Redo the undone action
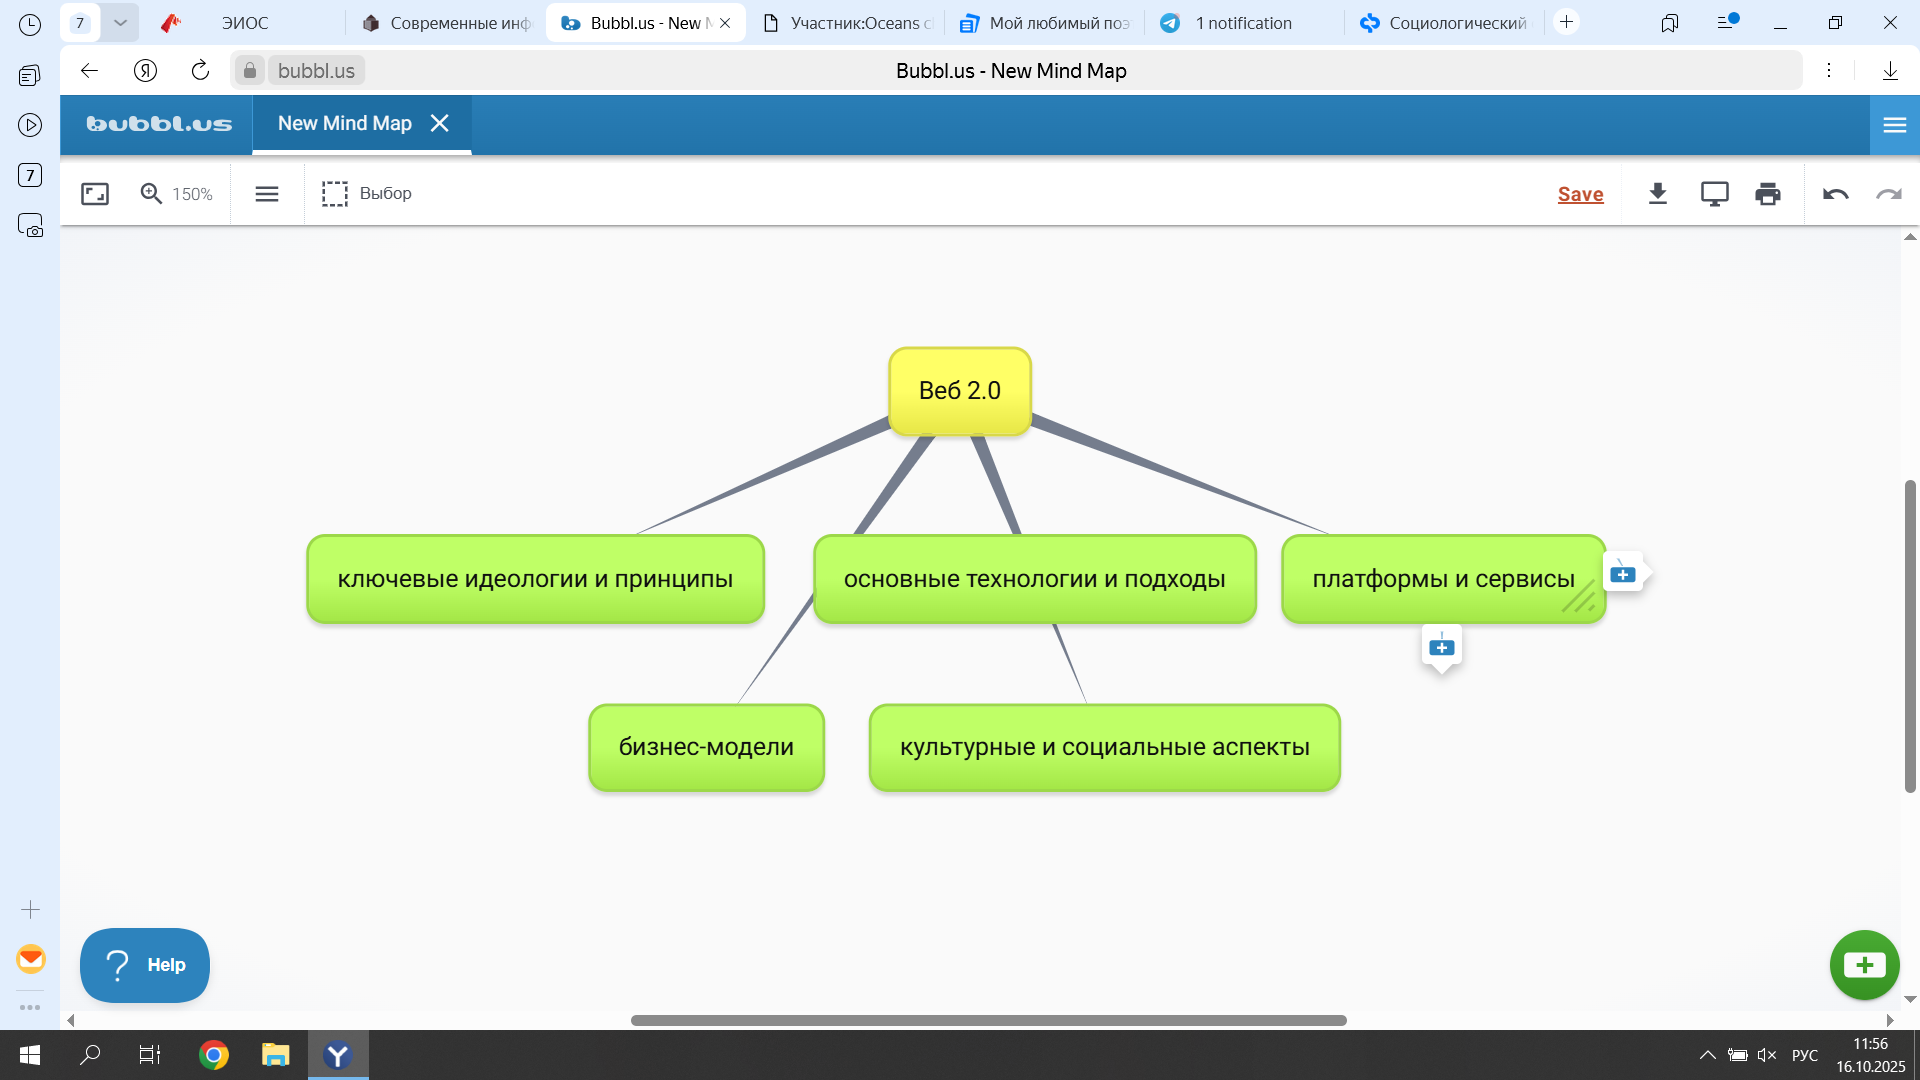 [x=1889, y=194]
